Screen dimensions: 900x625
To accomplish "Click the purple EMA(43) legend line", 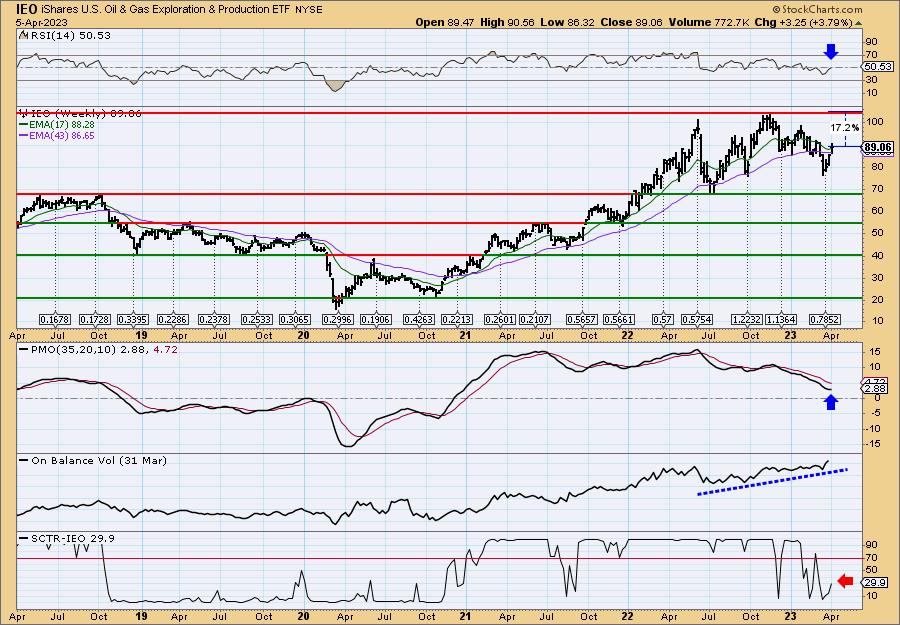I will 24,136.
